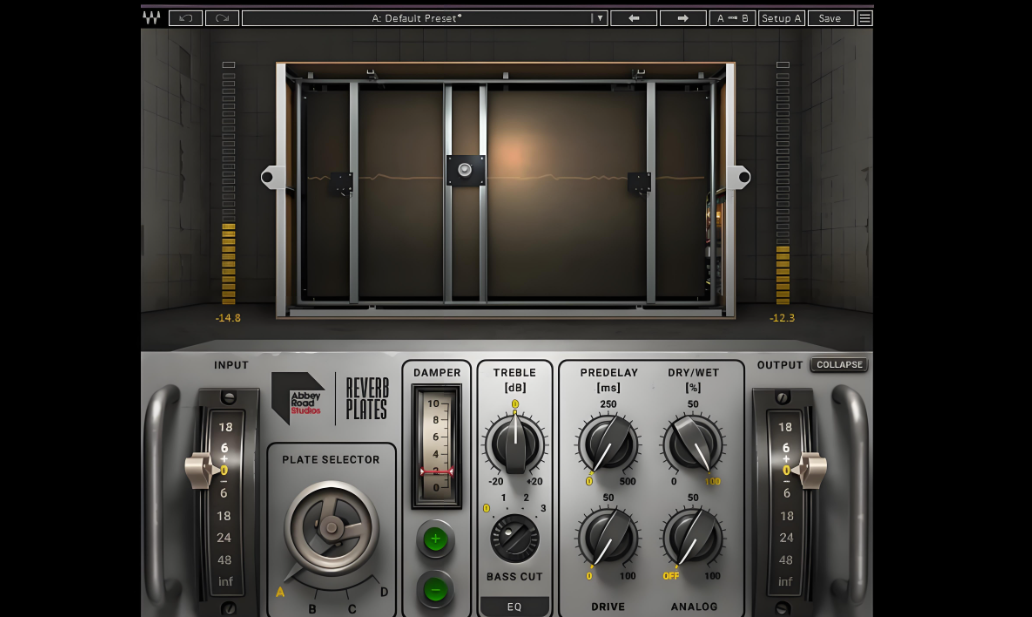
Task: Click the Waves logo icon
Action: pos(151,18)
